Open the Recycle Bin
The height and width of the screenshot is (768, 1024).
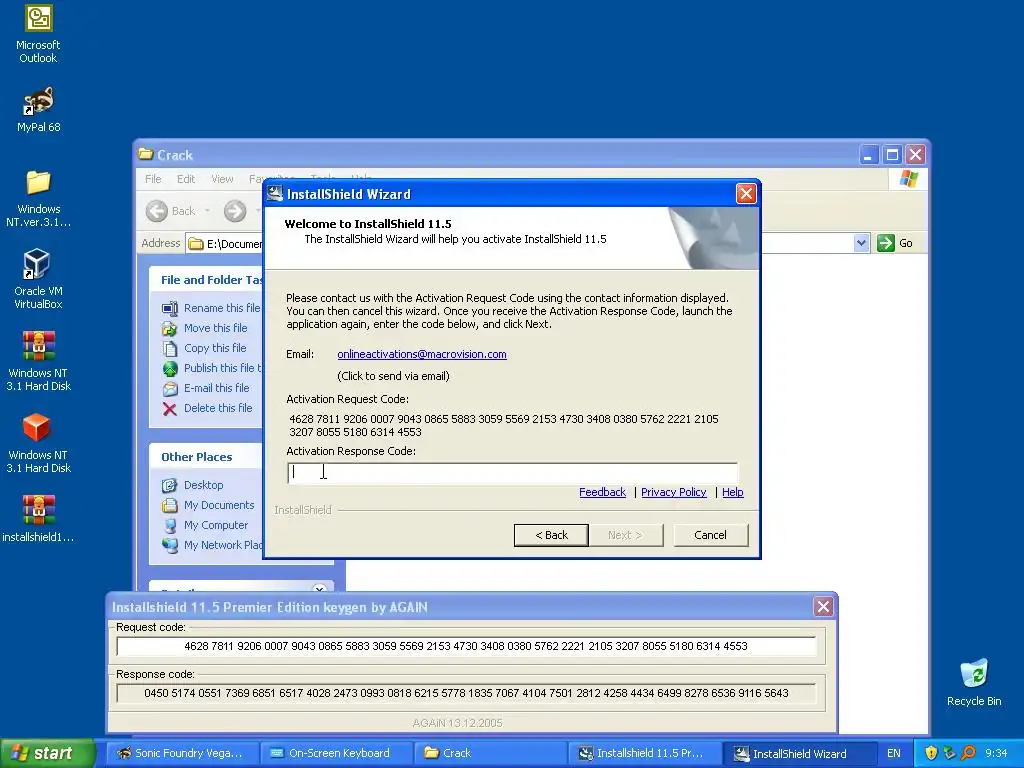pos(974,682)
